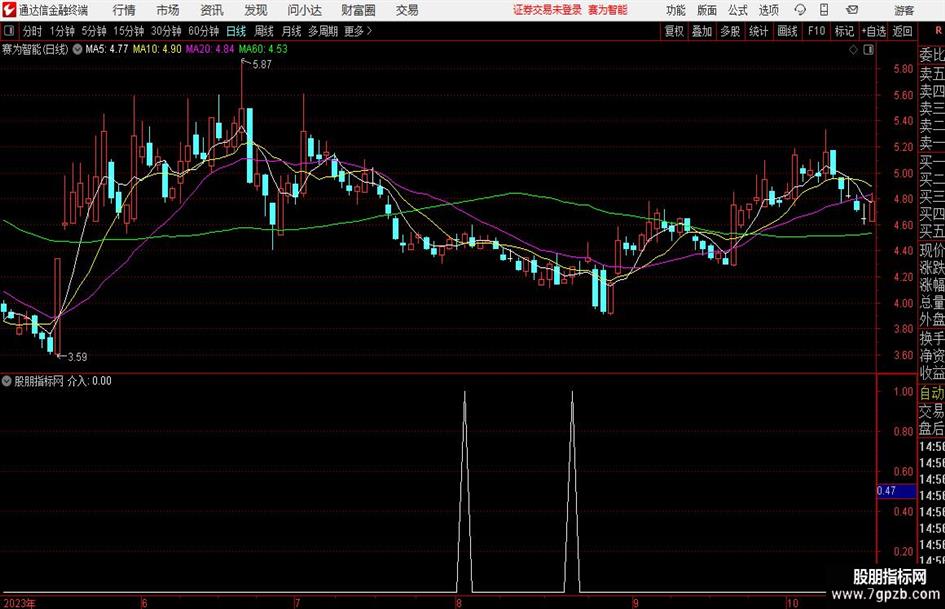Open the 公式 menu
Screen dimensions: 945x609
click(x=738, y=10)
